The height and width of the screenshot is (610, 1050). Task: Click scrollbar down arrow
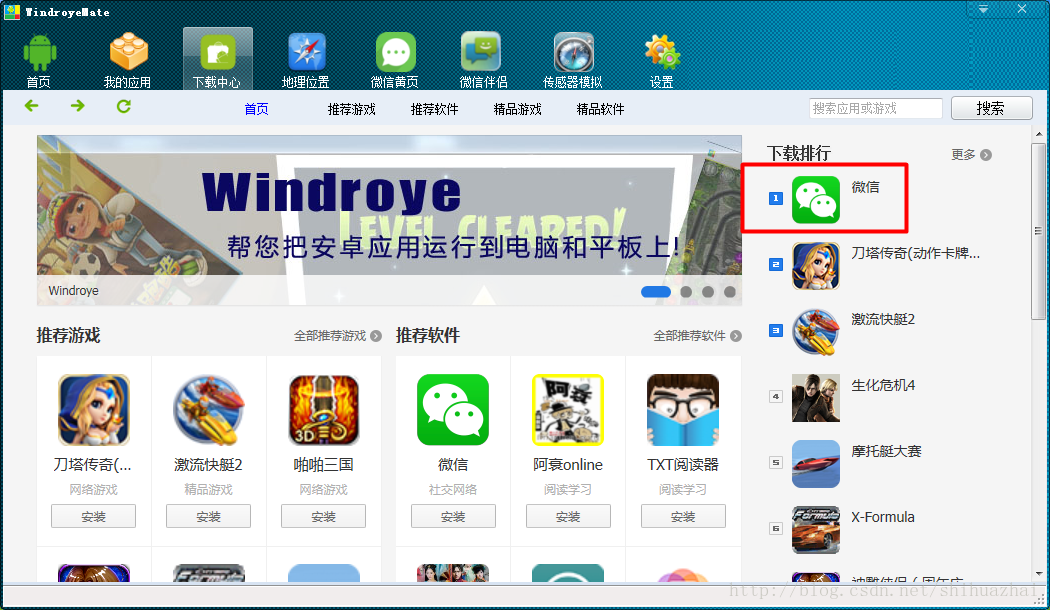pyautogui.click(x=1039, y=574)
